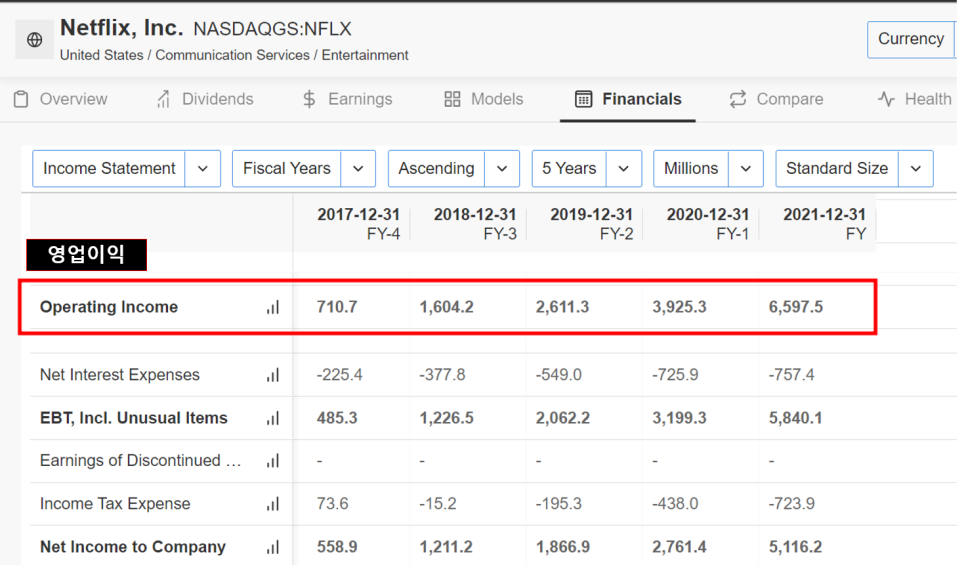
Task: Open chart icon for Net Income to Company
Action: 273,547
